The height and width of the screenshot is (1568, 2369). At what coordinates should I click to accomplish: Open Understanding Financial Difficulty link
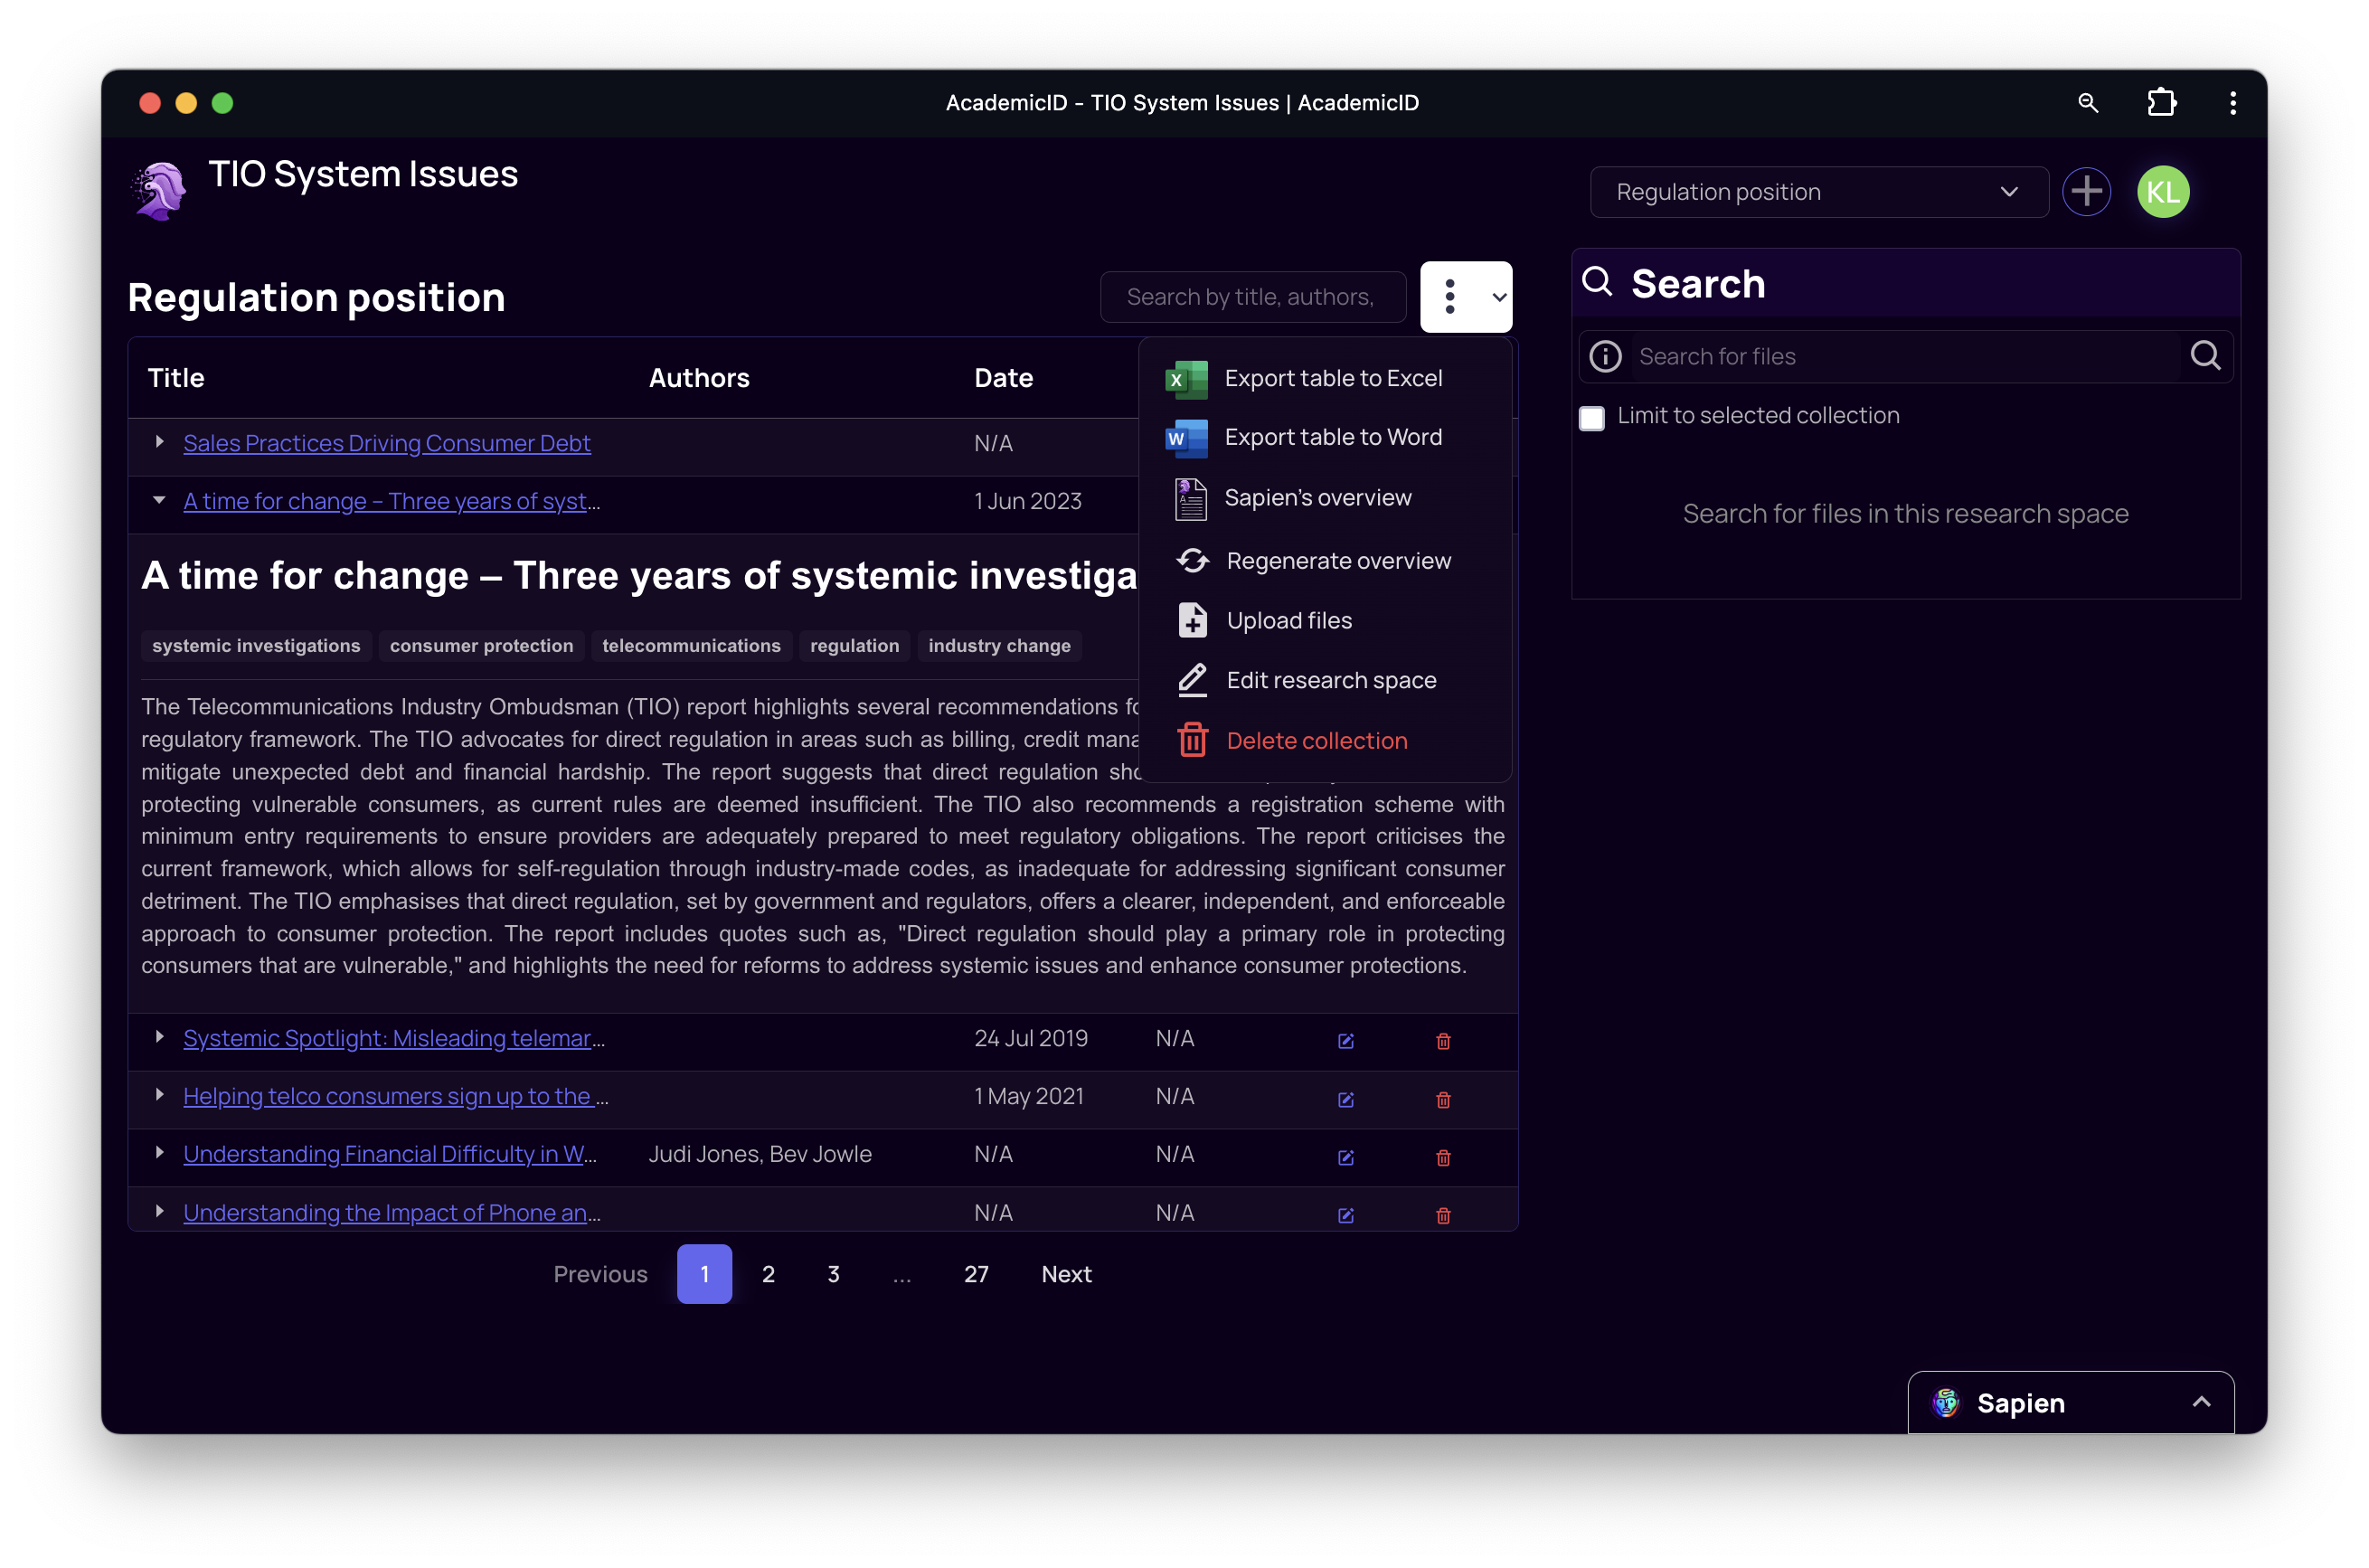tap(389, 1154)
